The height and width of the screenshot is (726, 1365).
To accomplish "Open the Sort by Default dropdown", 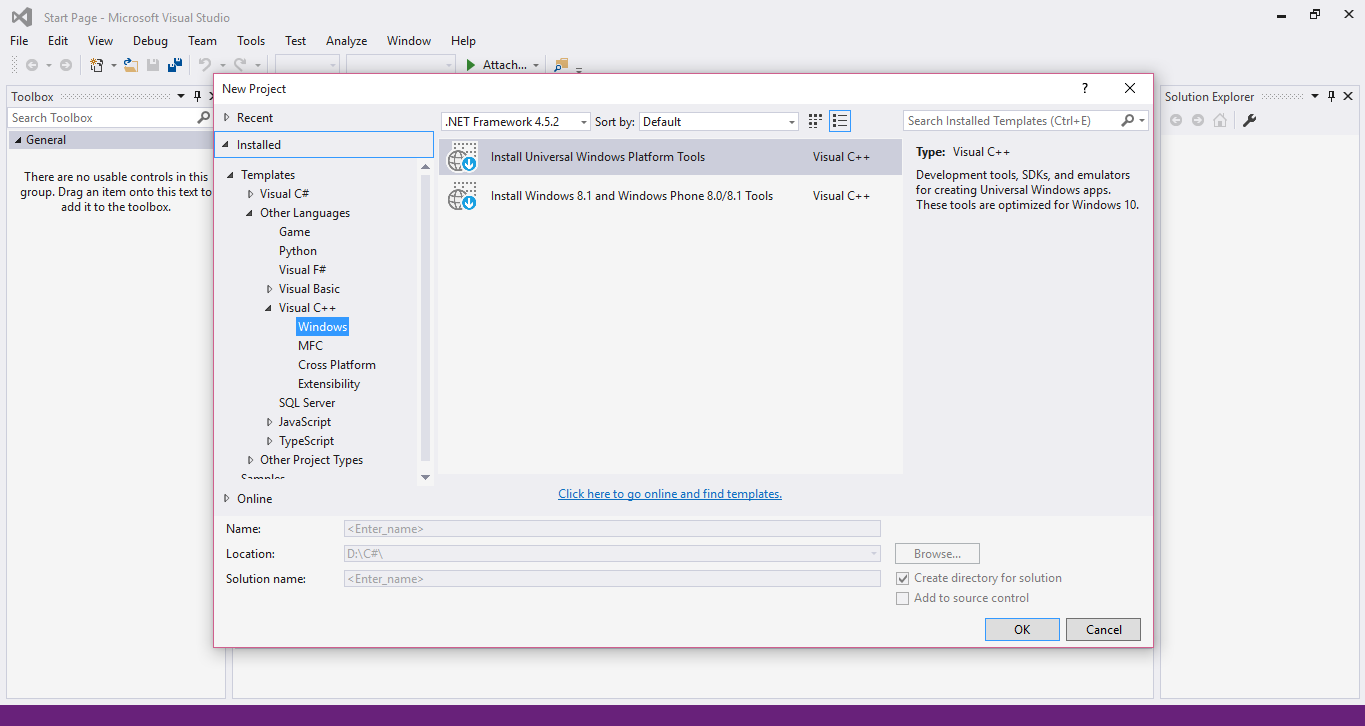I will (791, 122).
